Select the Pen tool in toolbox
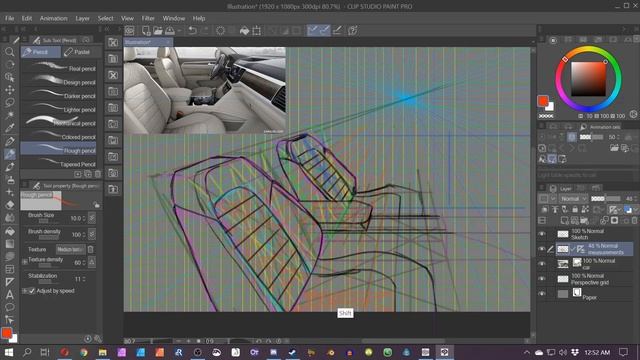 tap(9, 141)
